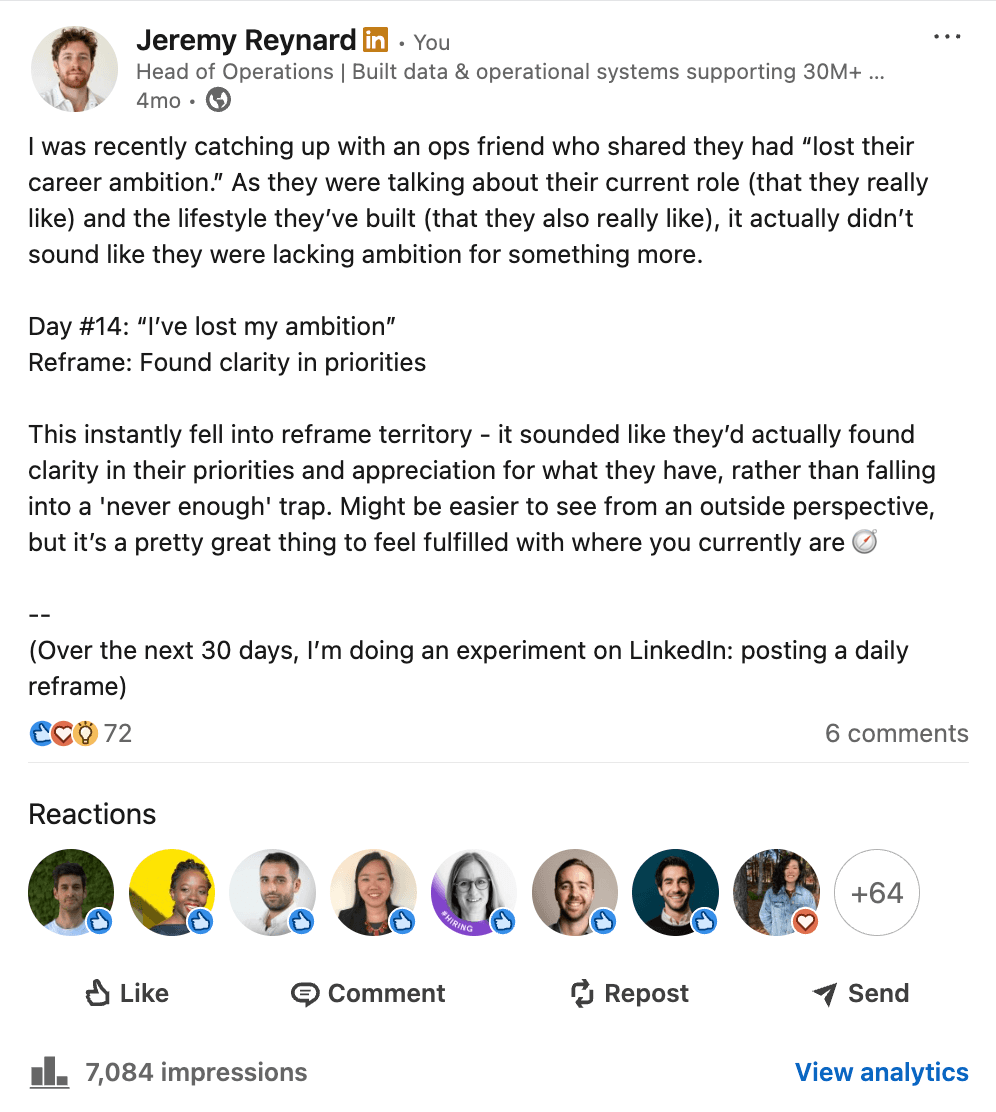This screenshot has height=1112, width=996.
Task: Click the 72 reactions count
Action: point(118,734)
